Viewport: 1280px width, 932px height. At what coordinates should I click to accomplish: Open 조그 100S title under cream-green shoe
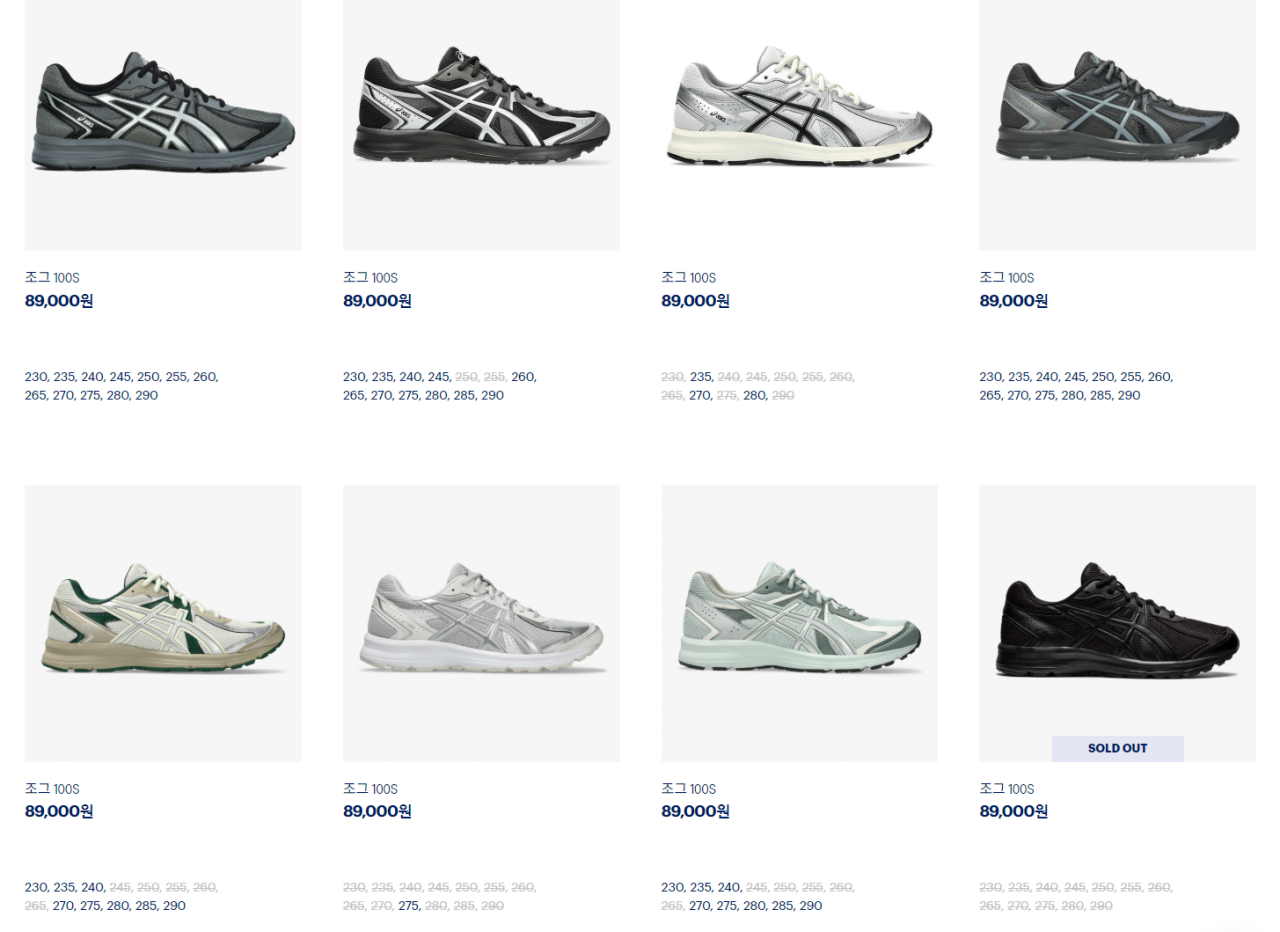52,789
